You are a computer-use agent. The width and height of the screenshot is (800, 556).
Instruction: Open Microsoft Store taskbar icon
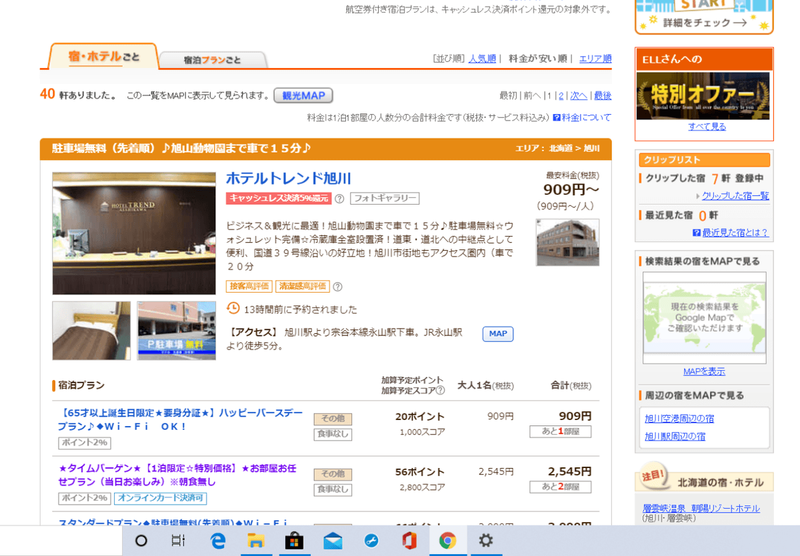[x=294, y=541]
